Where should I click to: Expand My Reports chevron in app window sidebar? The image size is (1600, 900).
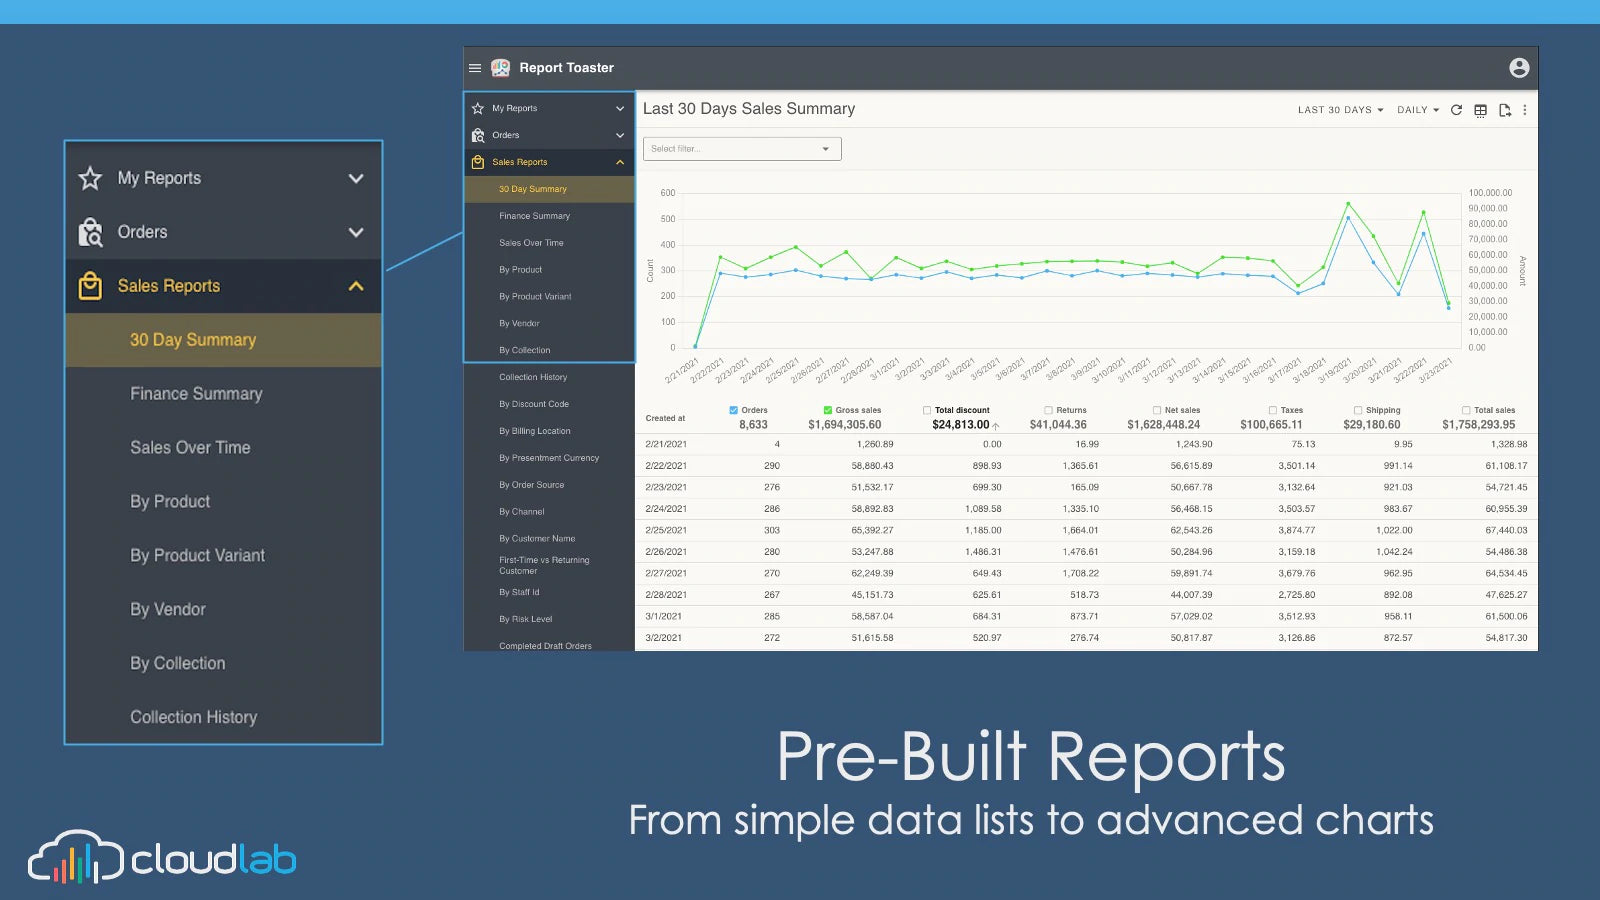pos(620,108)
